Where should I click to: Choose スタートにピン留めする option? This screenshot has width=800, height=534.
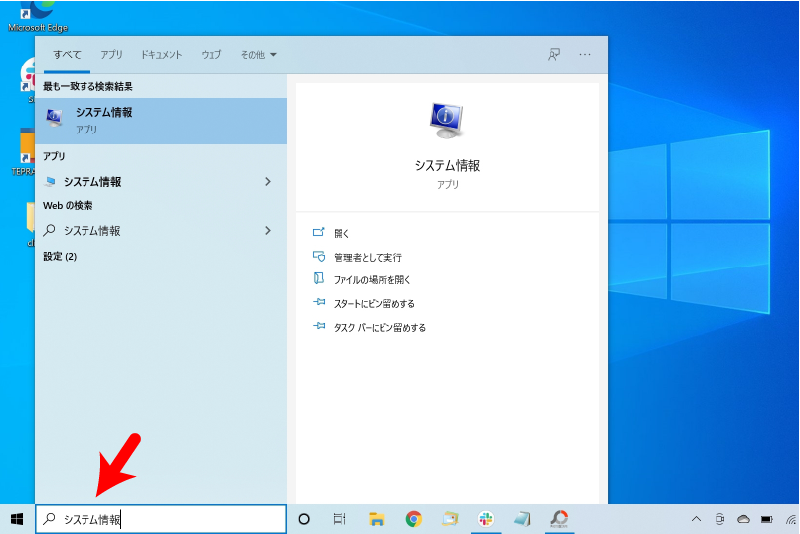click(373, 304)
